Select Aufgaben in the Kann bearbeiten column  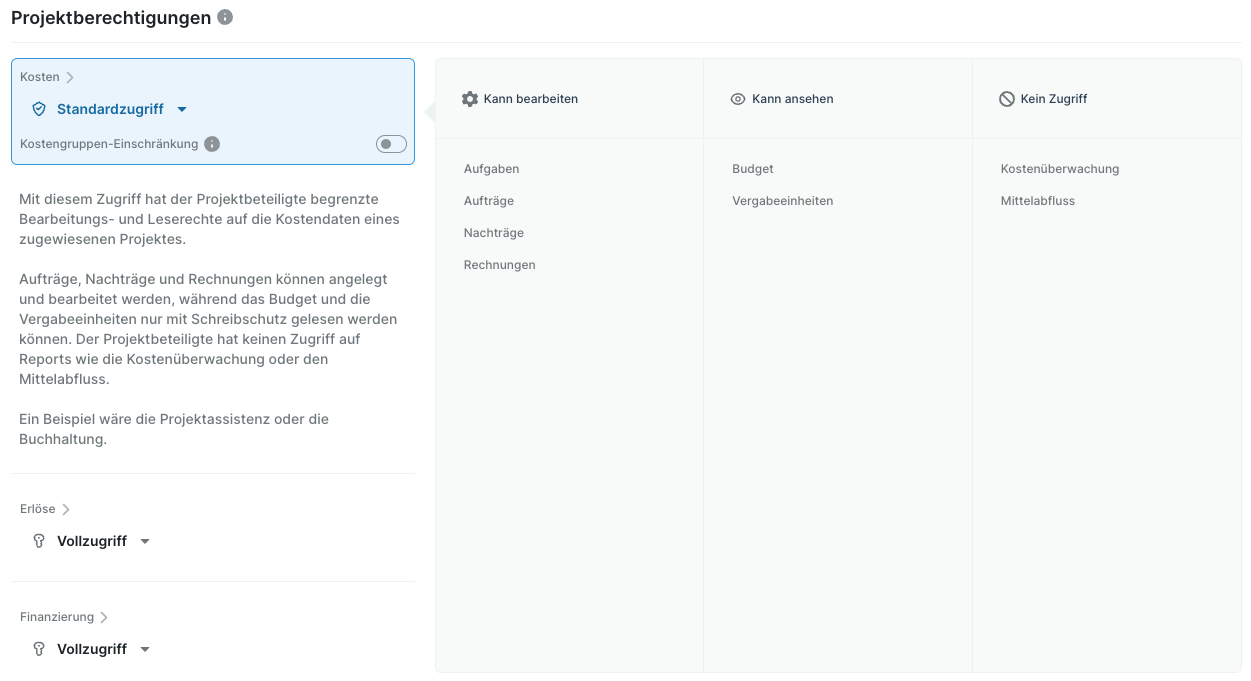coord(491,169)
